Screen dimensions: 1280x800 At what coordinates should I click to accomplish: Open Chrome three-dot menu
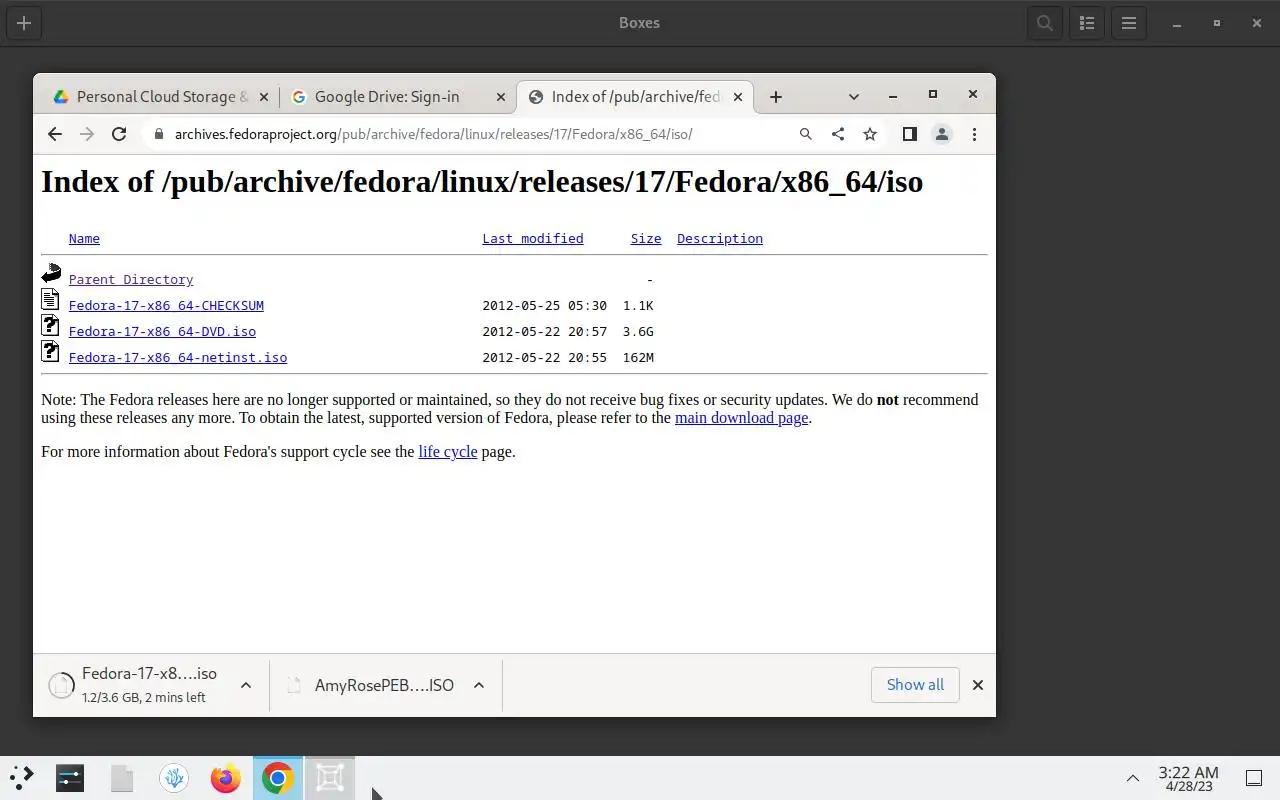click(974, 134)
